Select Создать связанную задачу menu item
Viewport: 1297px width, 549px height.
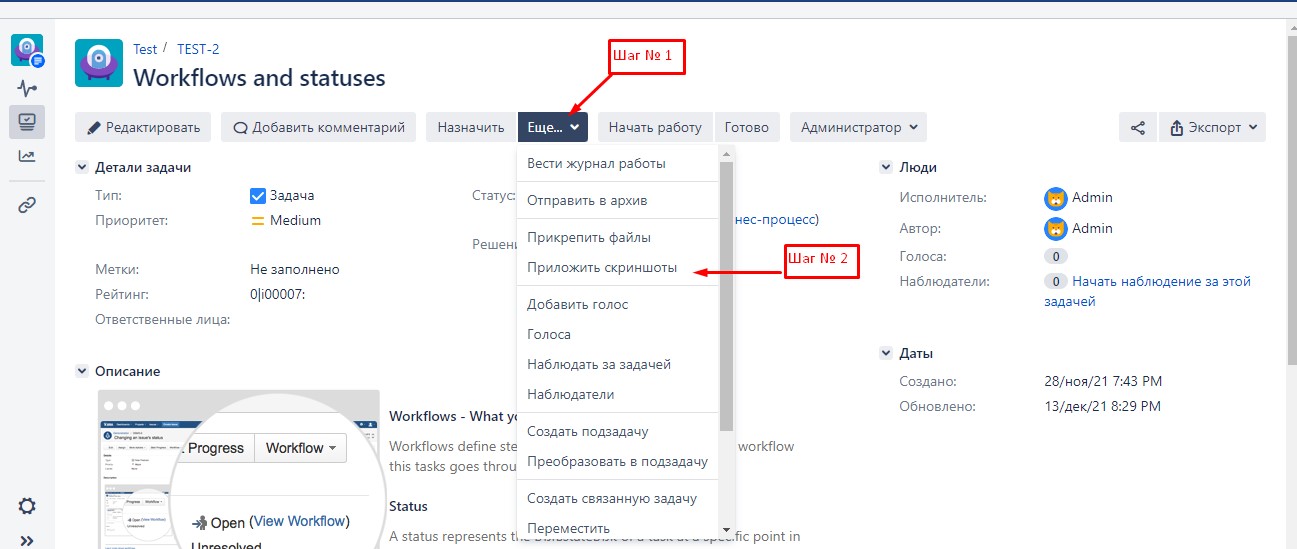pos(618,499)
